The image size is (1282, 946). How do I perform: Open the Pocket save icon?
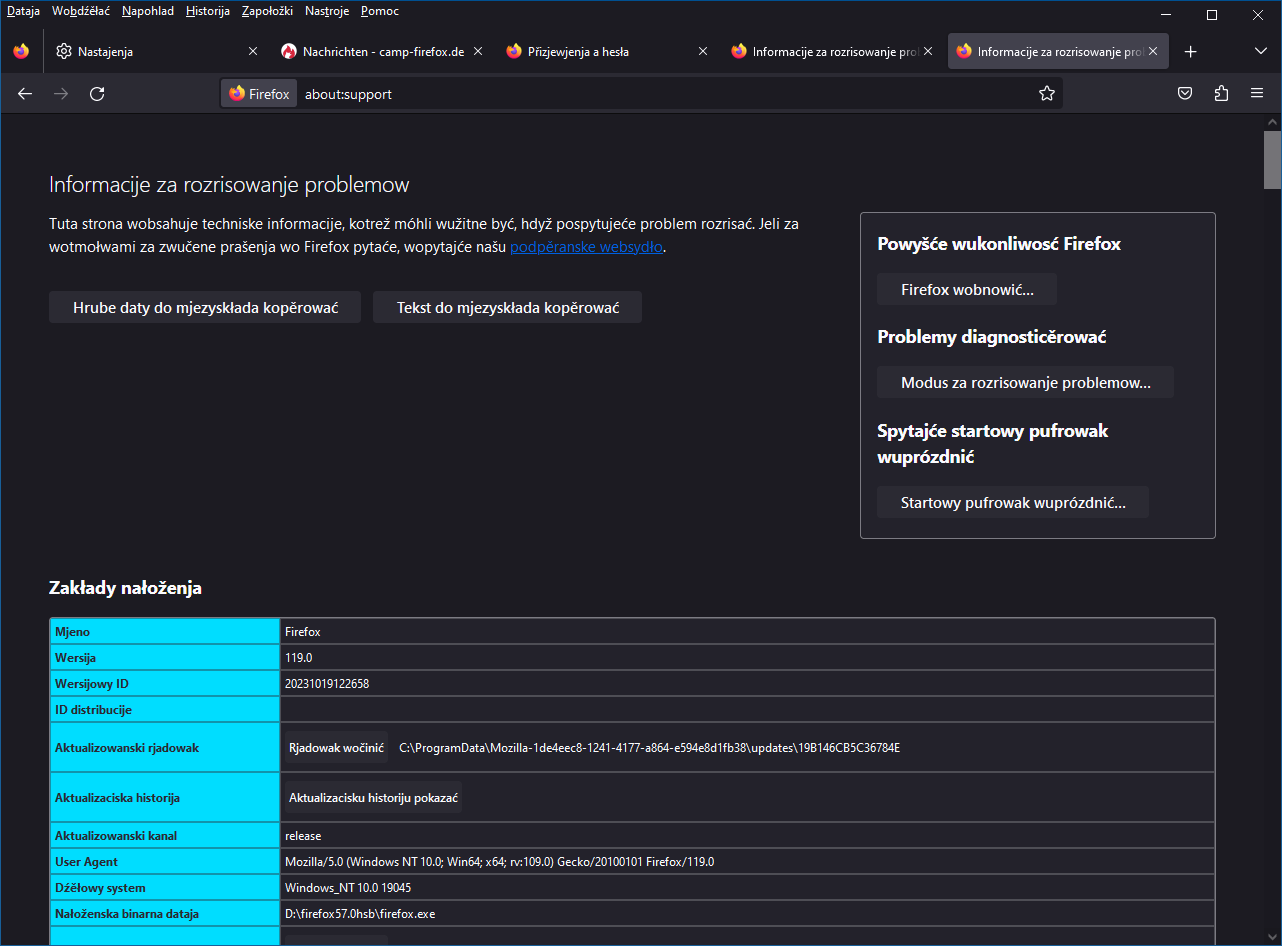point(1184,94)
